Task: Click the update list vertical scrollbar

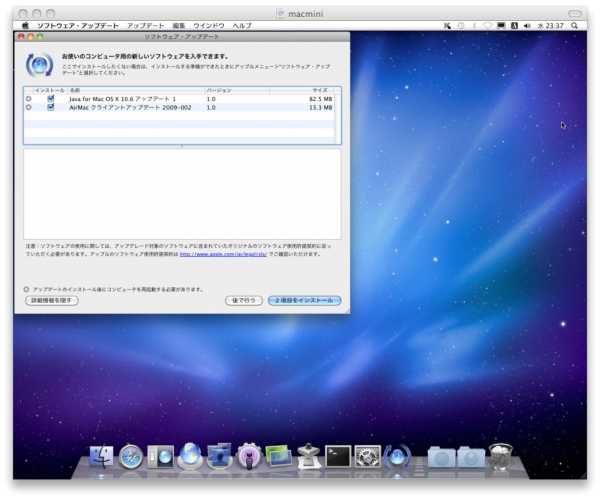Action: (338, 119)
